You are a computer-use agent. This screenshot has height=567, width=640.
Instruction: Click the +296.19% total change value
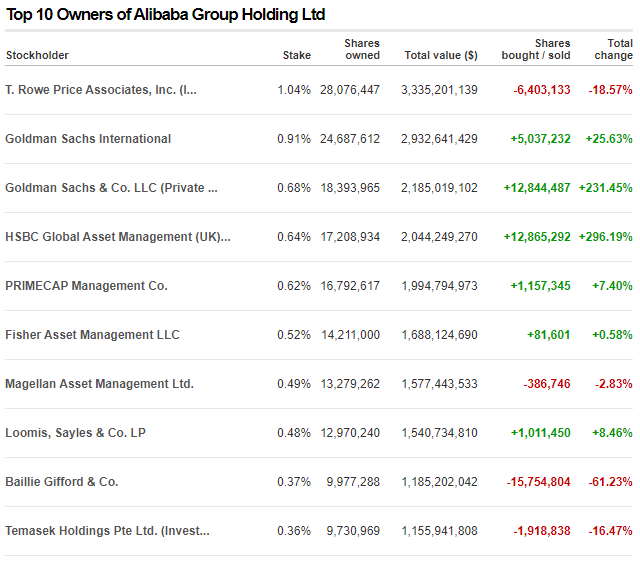(x=606, y=237)
